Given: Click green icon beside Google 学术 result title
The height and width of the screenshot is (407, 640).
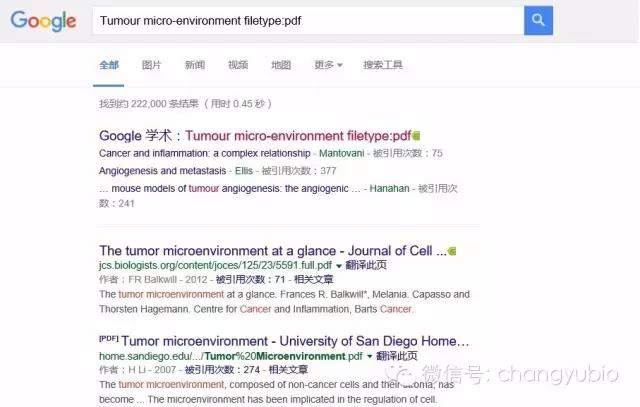Looking at the screenshot, I should click(x=416, y=135).
